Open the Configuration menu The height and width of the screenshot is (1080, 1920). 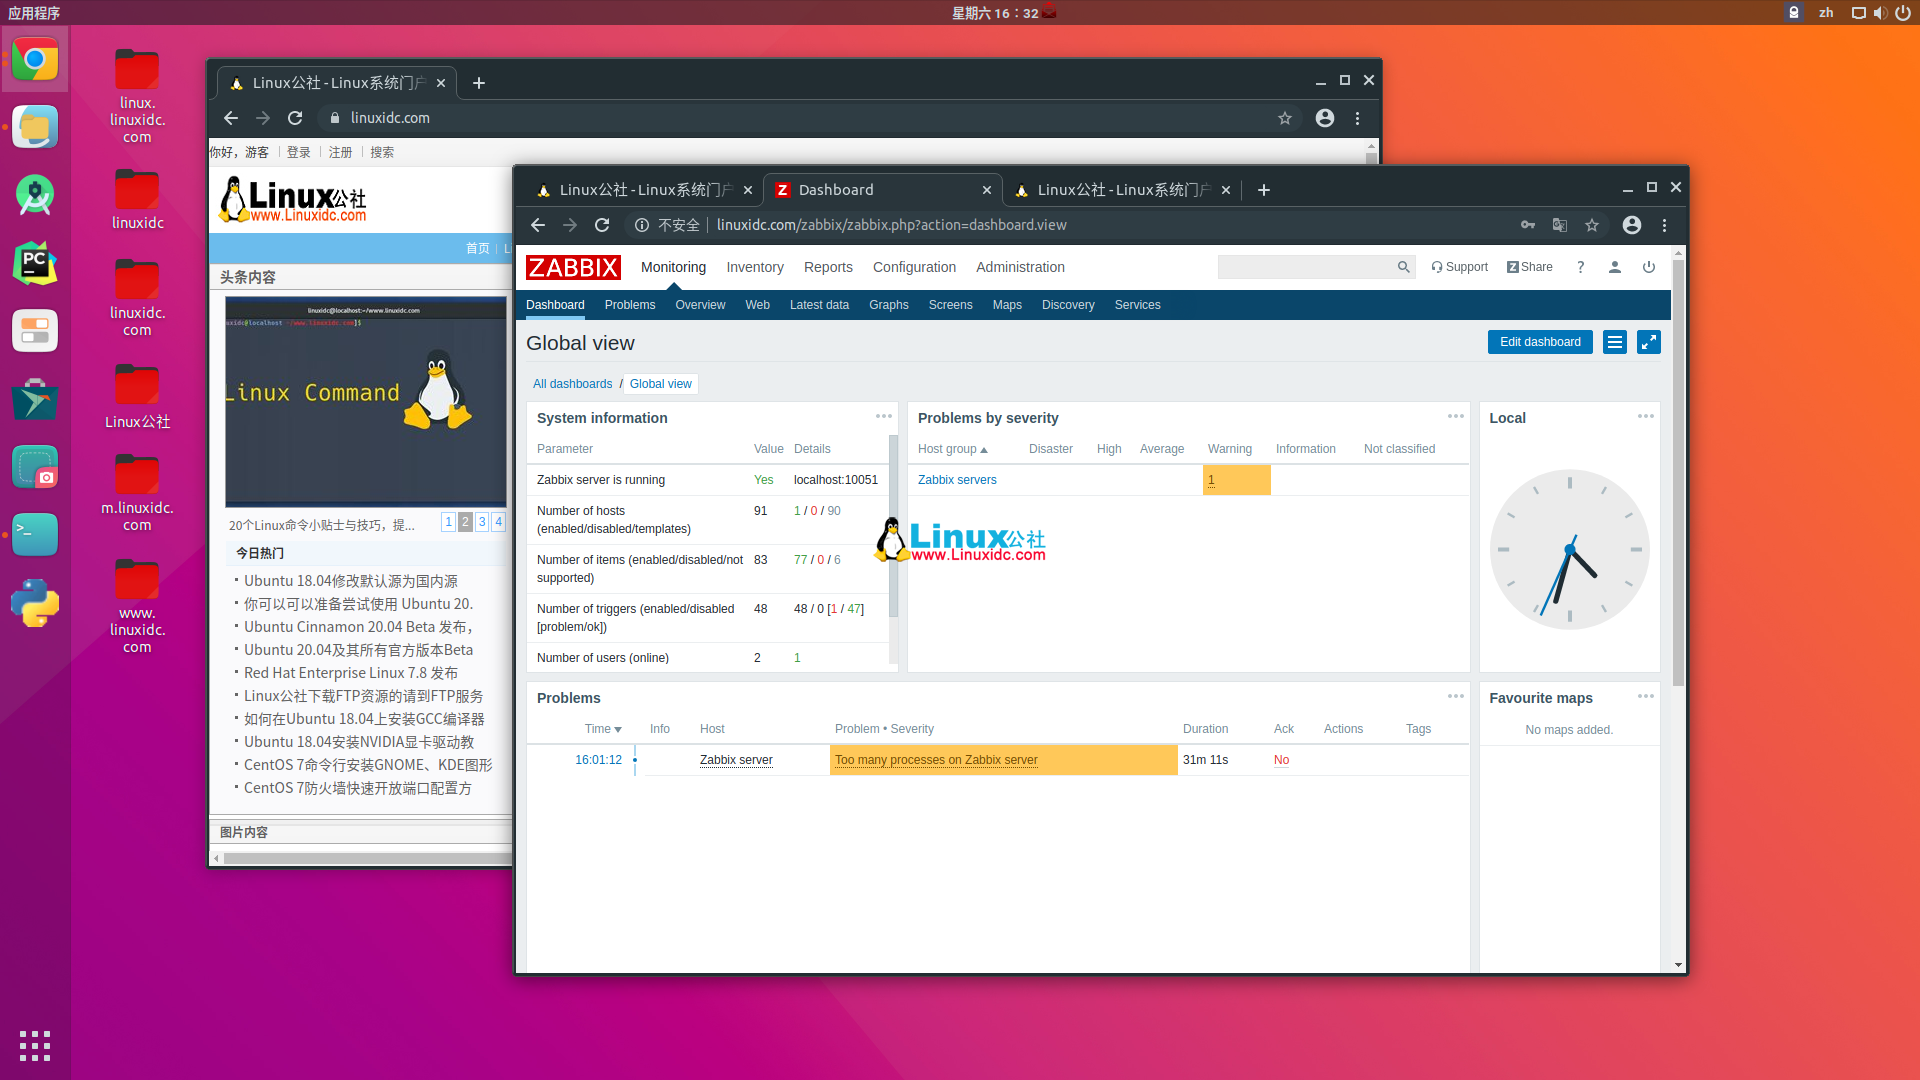tap(914, 267)
